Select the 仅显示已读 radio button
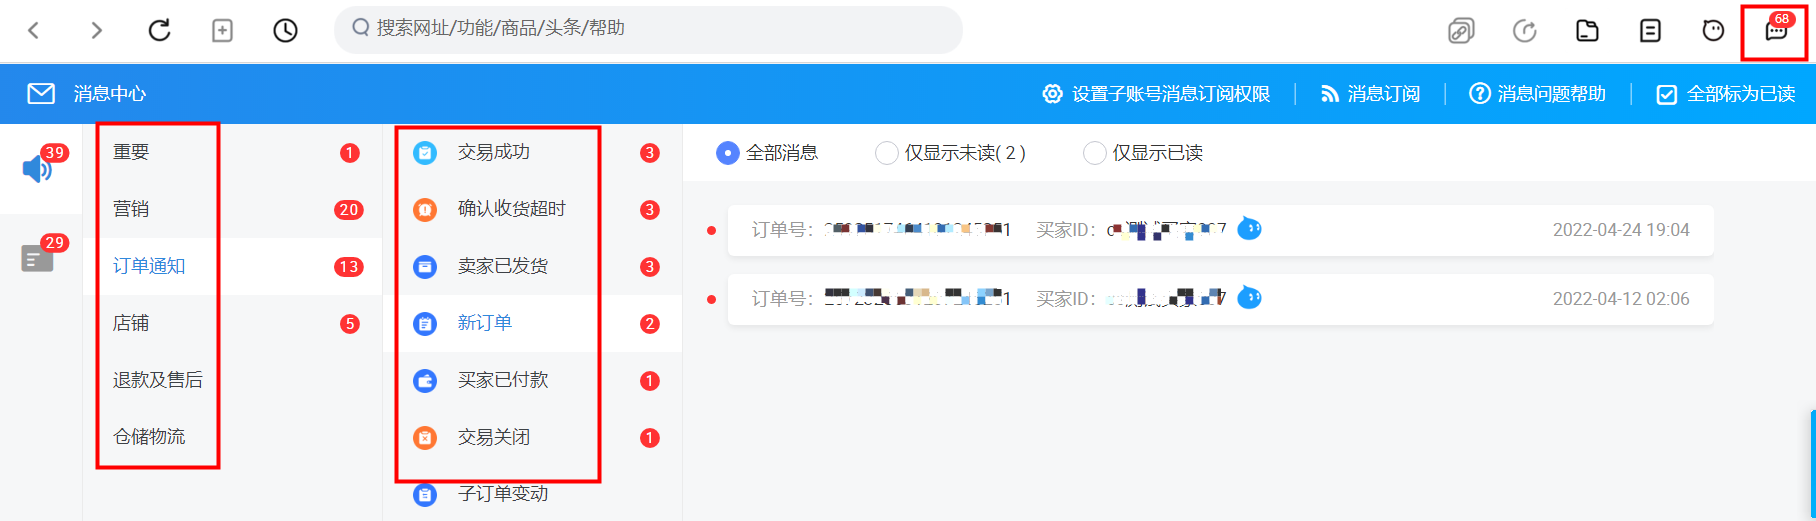This screenshot has width=1816, height=521. pos(1095,153)
